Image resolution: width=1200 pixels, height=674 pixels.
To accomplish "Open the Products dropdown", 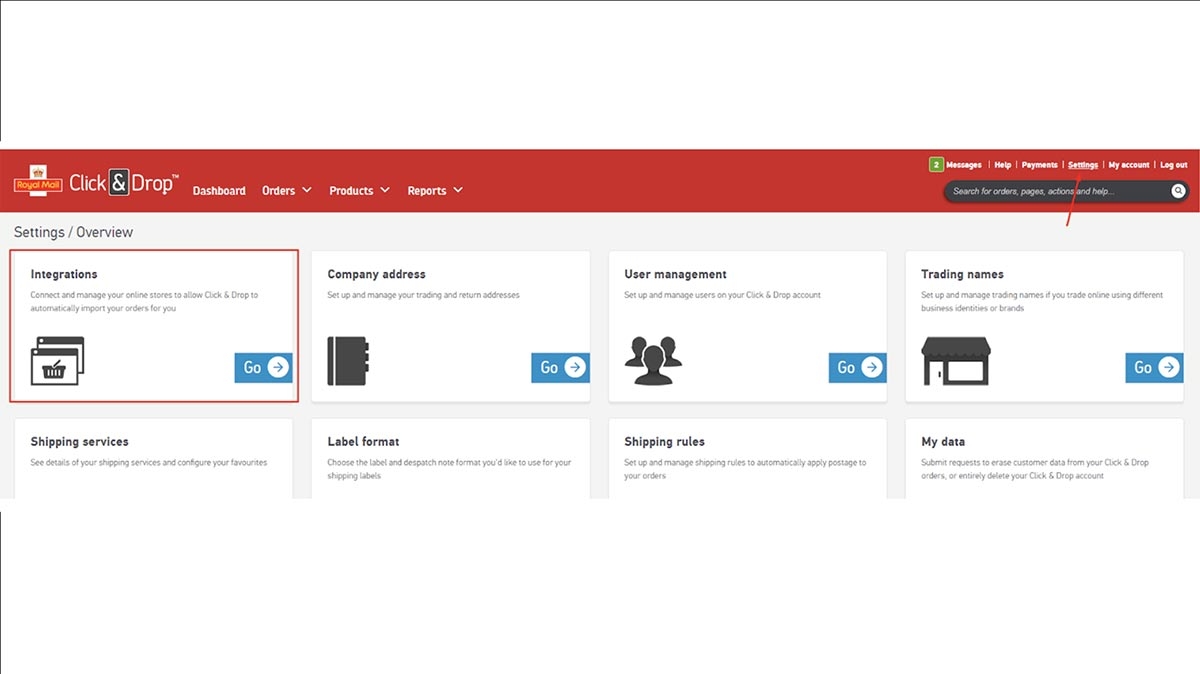I will (x=358, y=190).
